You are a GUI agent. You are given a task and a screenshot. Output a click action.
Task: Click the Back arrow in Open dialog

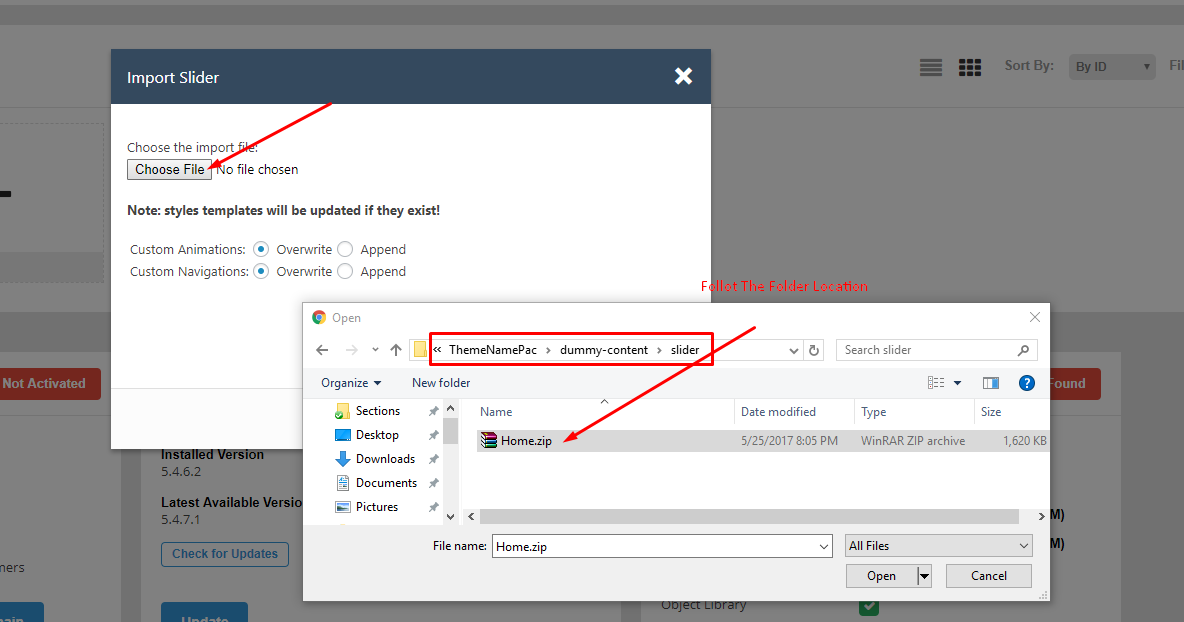[322, 350]
